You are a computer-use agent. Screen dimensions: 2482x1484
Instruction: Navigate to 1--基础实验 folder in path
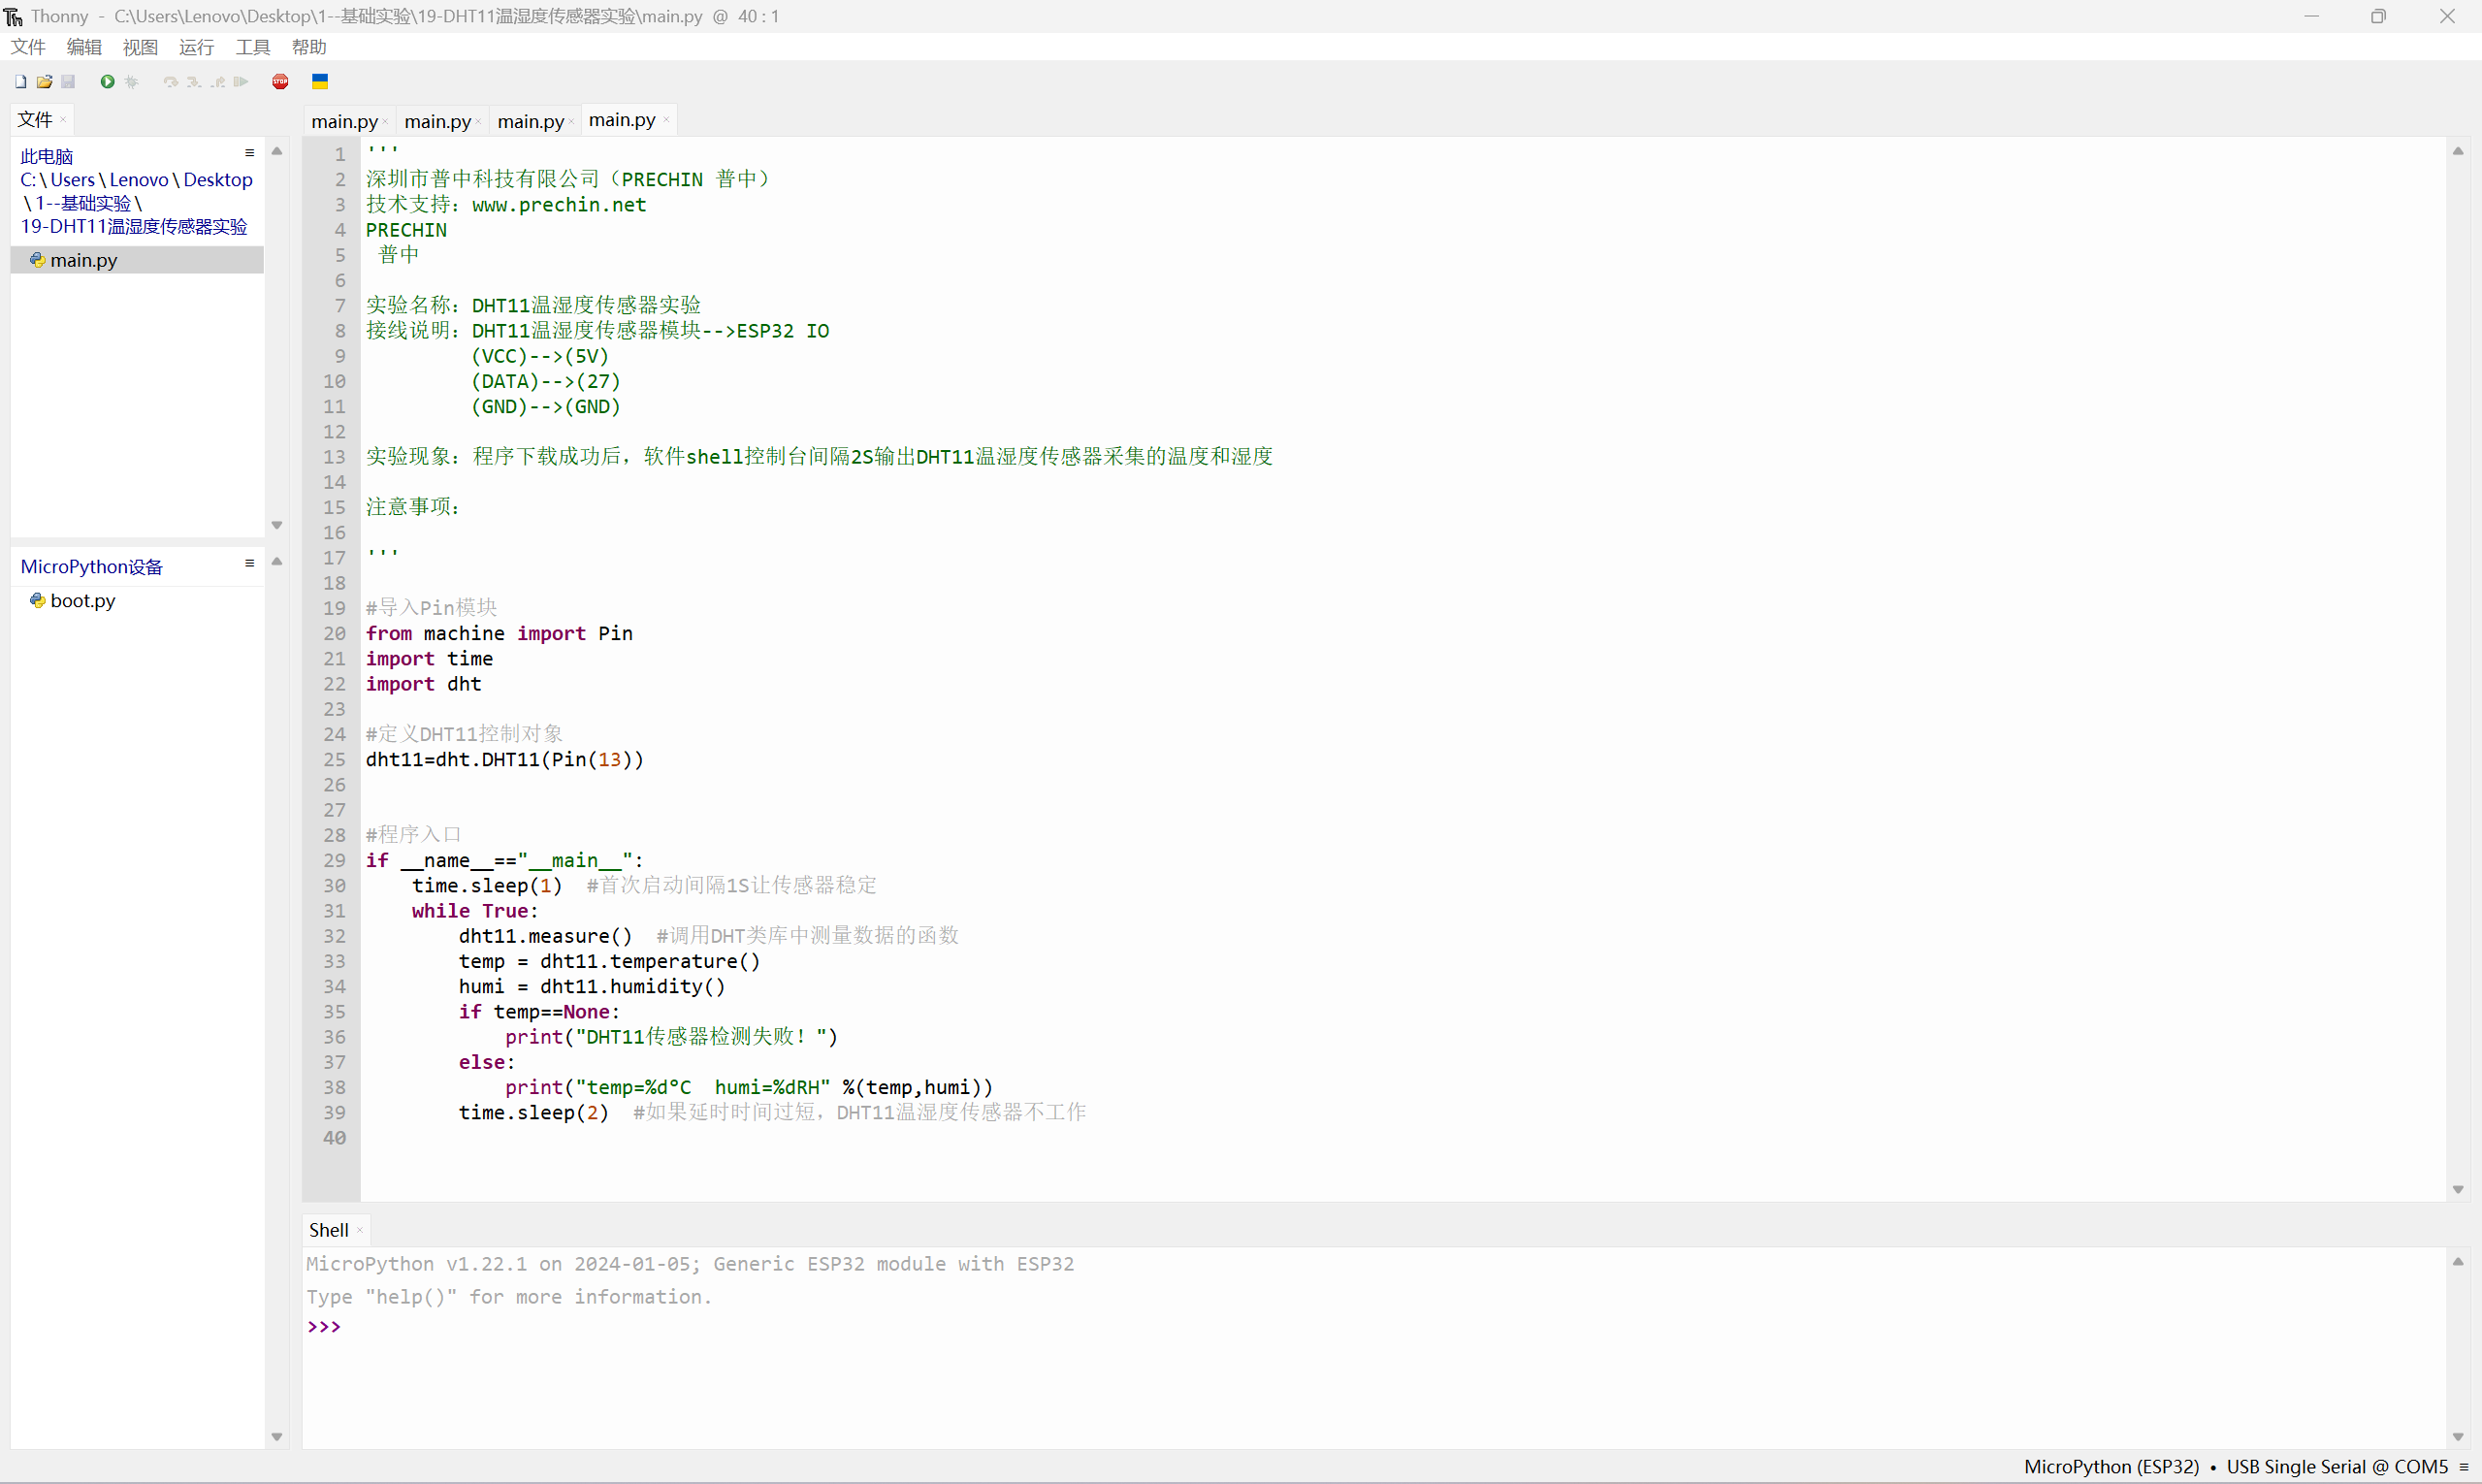(83, 203)
